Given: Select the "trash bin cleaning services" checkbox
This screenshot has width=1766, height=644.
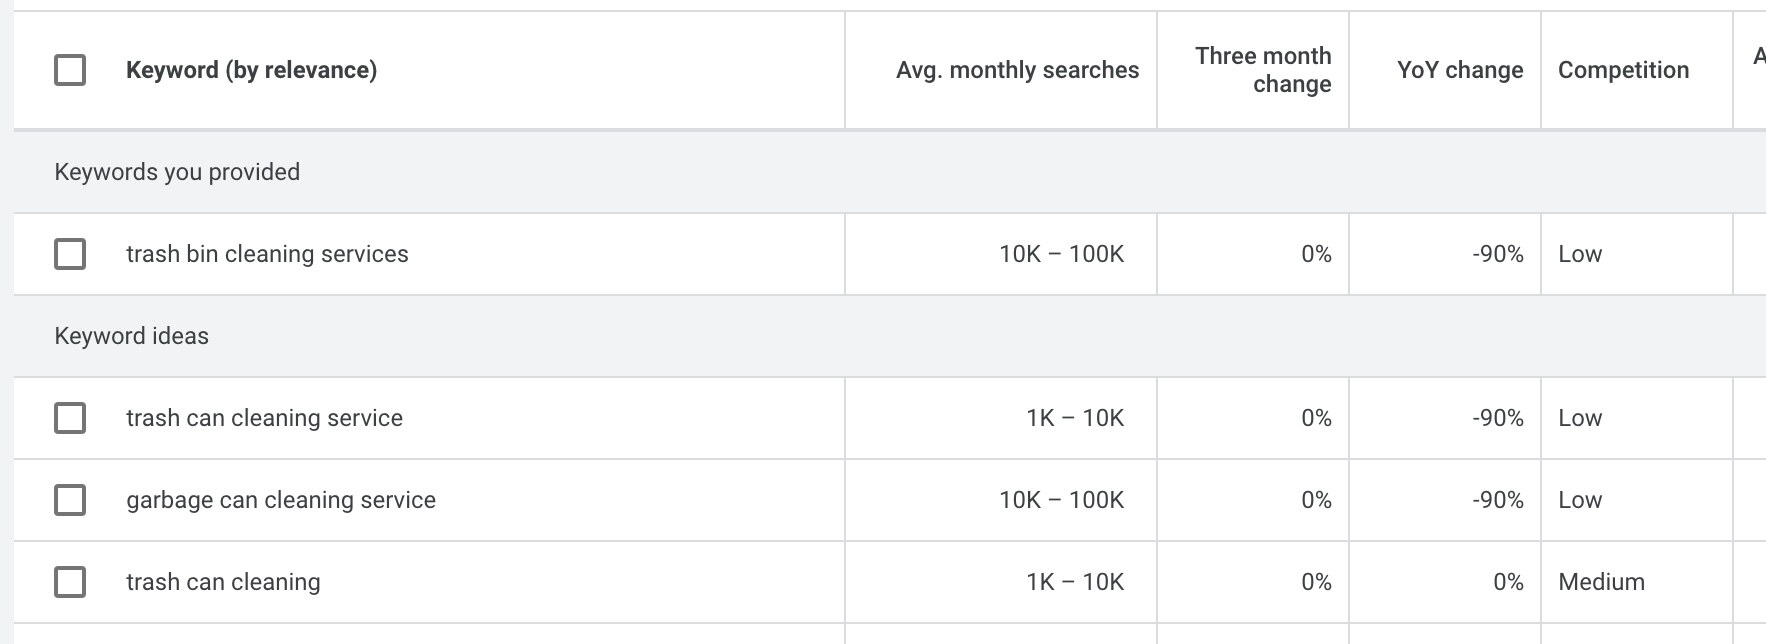Looking at the screenshot, I should [70, 254].
